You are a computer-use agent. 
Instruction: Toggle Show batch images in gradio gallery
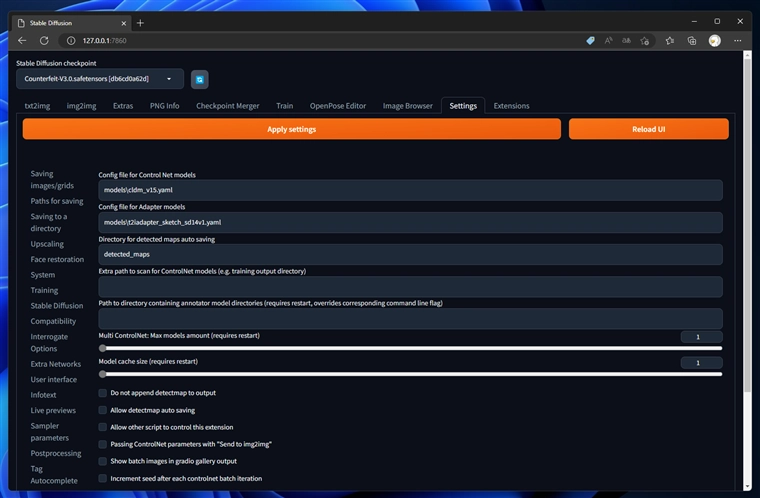102,461
